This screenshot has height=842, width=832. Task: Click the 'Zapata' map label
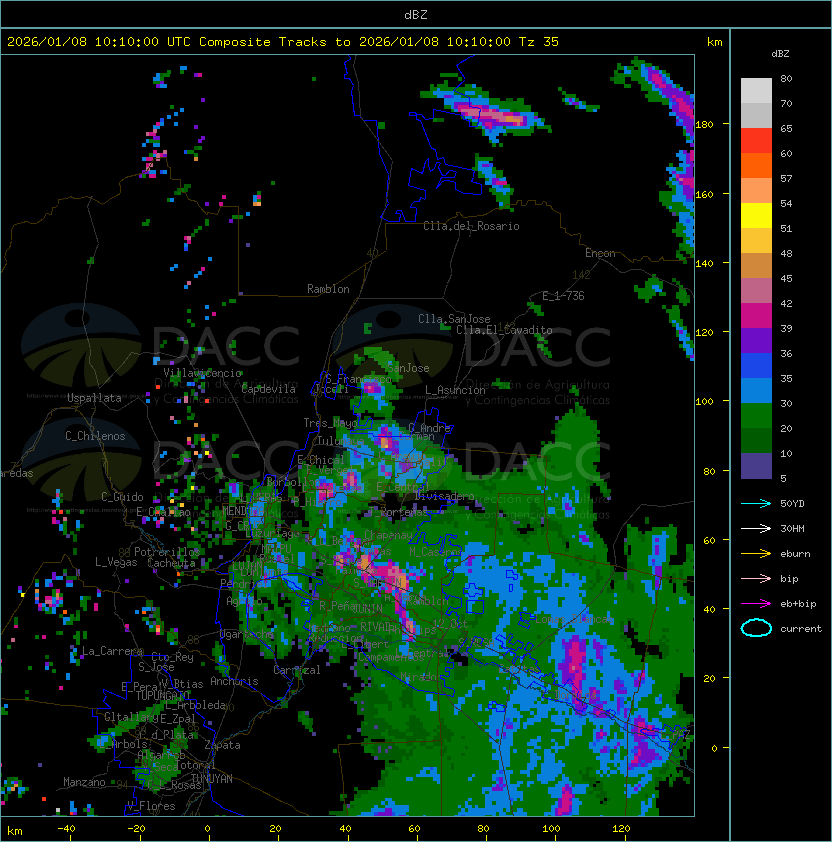[222, 745]
